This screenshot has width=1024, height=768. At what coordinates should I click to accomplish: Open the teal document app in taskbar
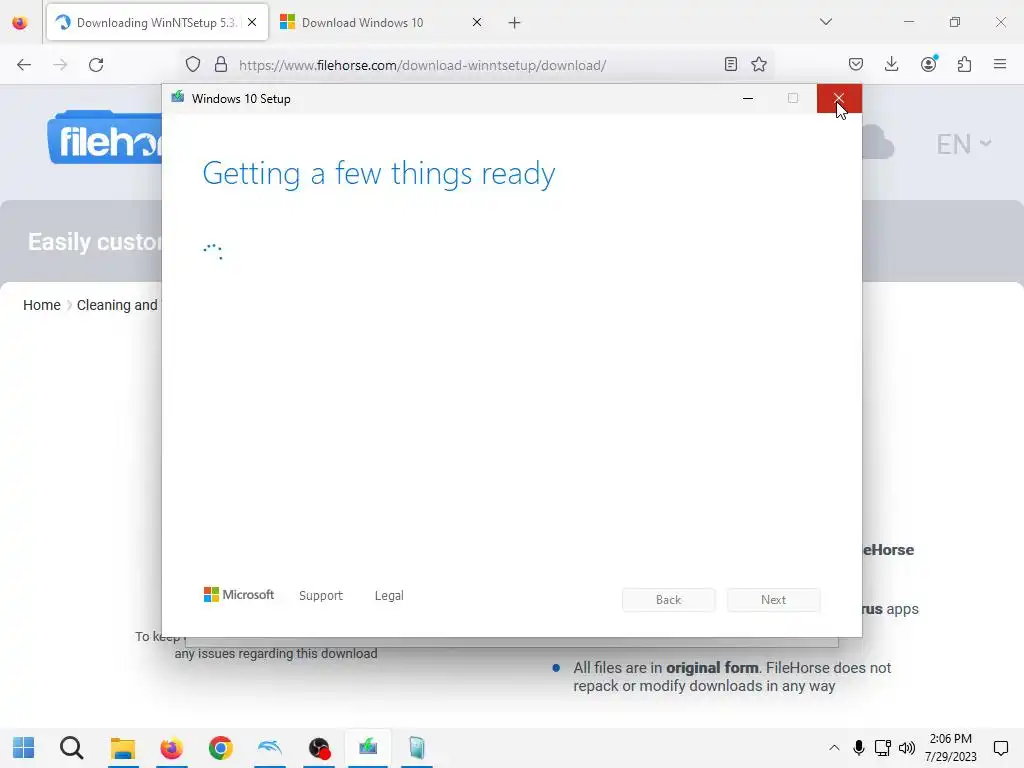click(x=417, y=748)
